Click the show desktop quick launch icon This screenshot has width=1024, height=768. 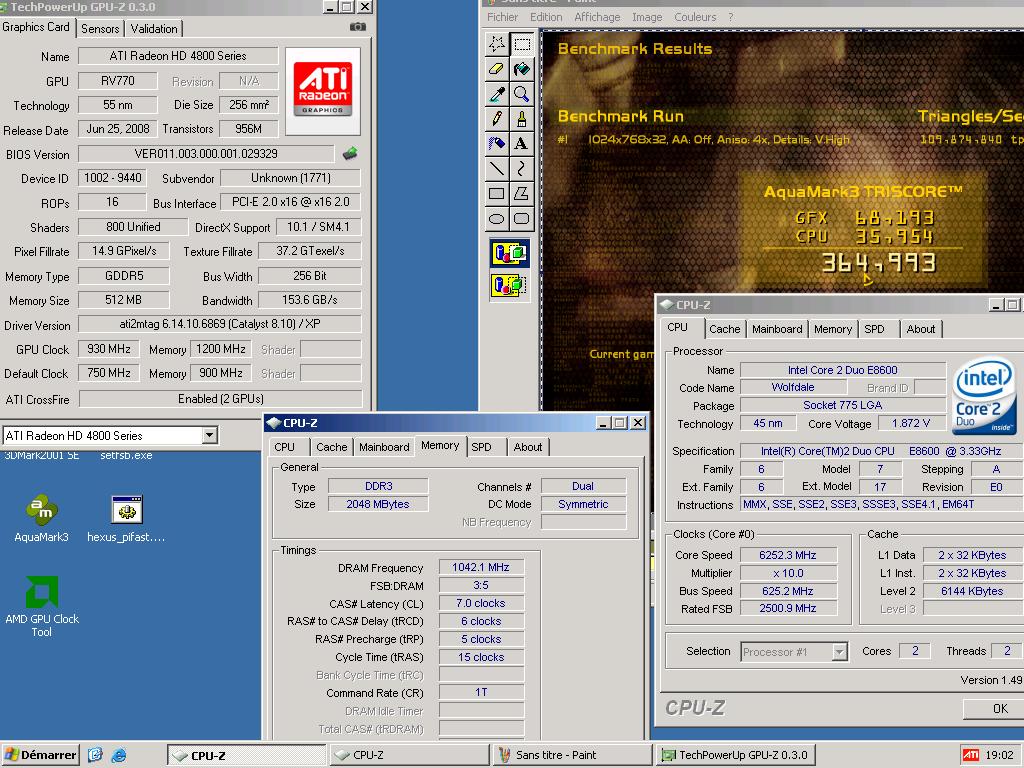tap(95, 755)
